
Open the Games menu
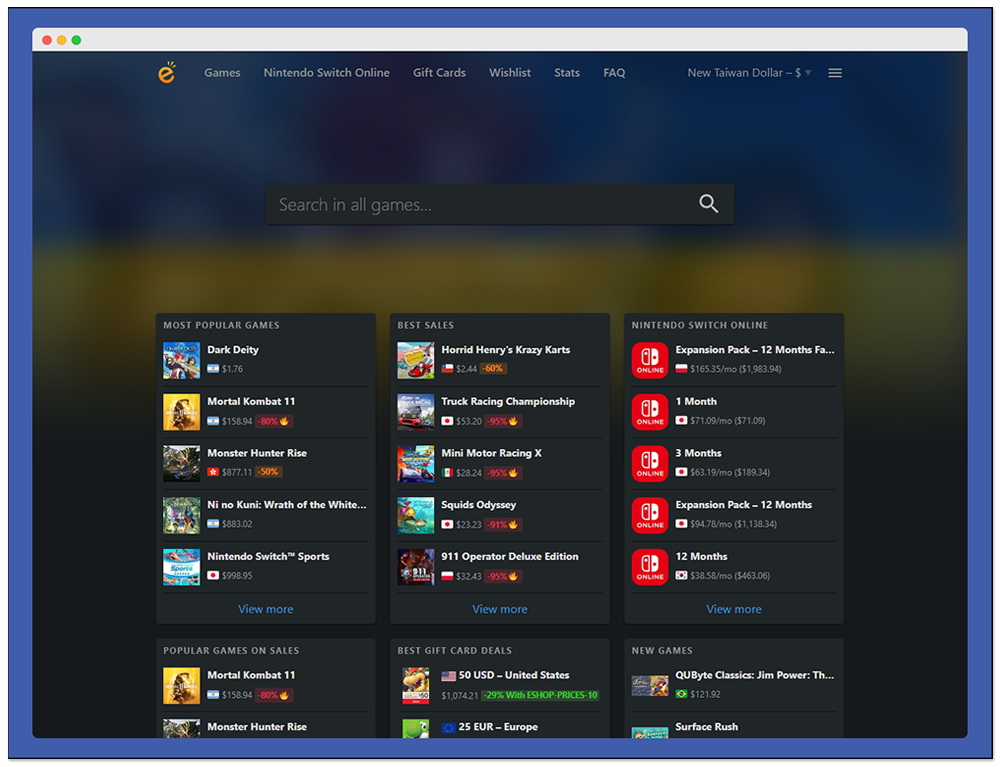(222, 73)
